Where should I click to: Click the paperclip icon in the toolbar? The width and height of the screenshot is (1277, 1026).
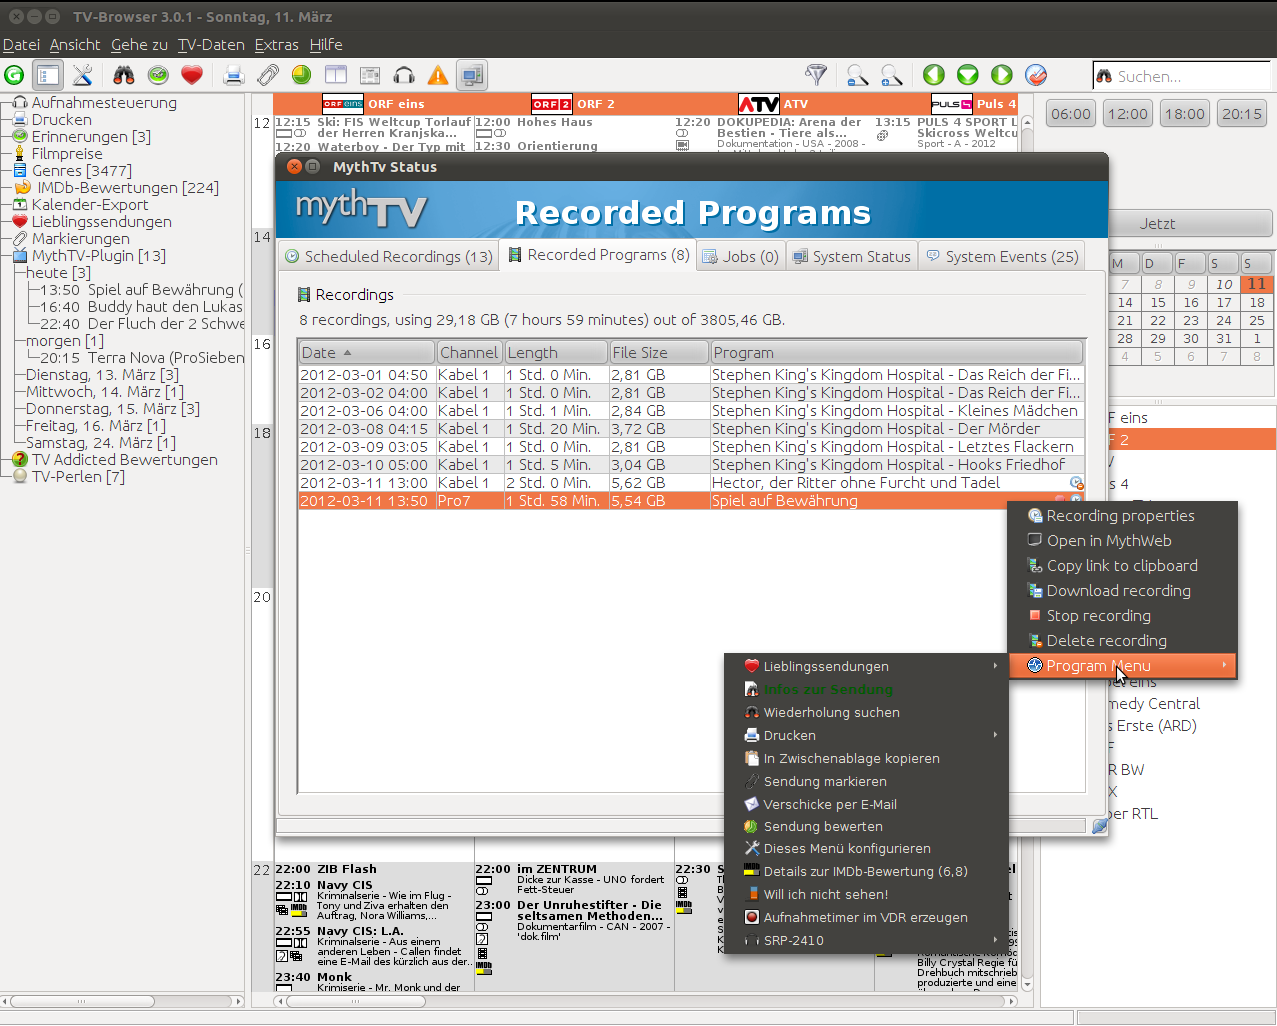[x=267, y=75]
